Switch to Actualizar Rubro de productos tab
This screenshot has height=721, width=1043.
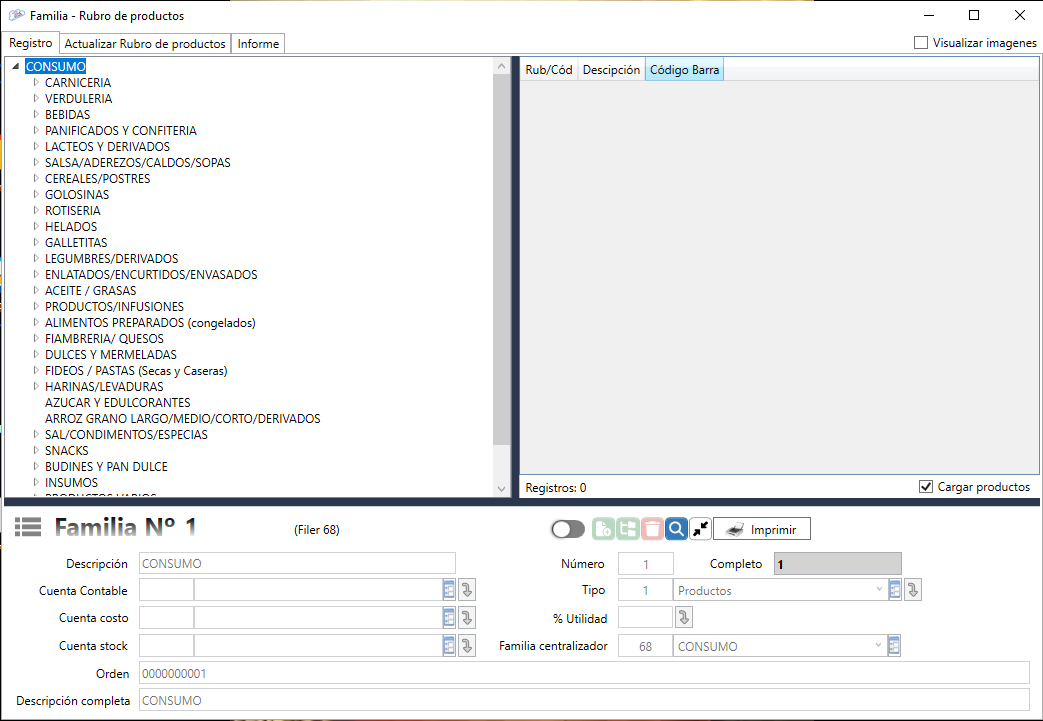pyautogui.click(x=145, y=44)
